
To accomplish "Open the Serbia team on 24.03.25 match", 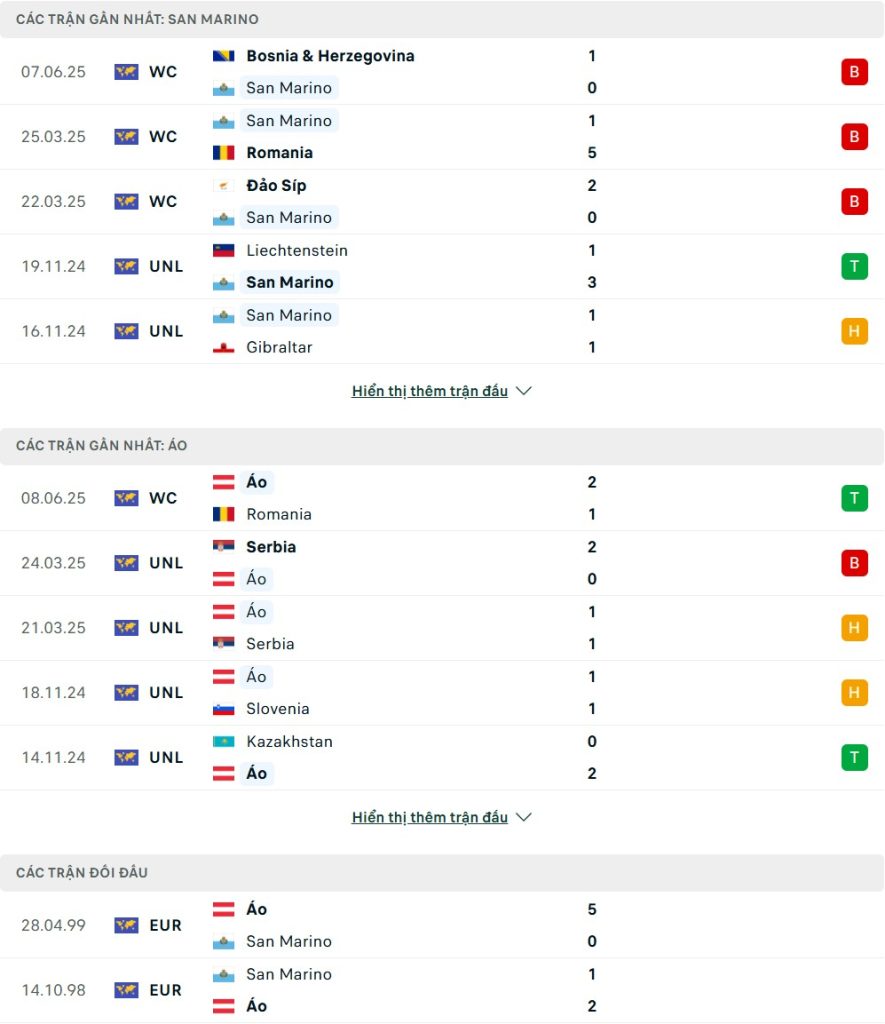I will 270,547.
